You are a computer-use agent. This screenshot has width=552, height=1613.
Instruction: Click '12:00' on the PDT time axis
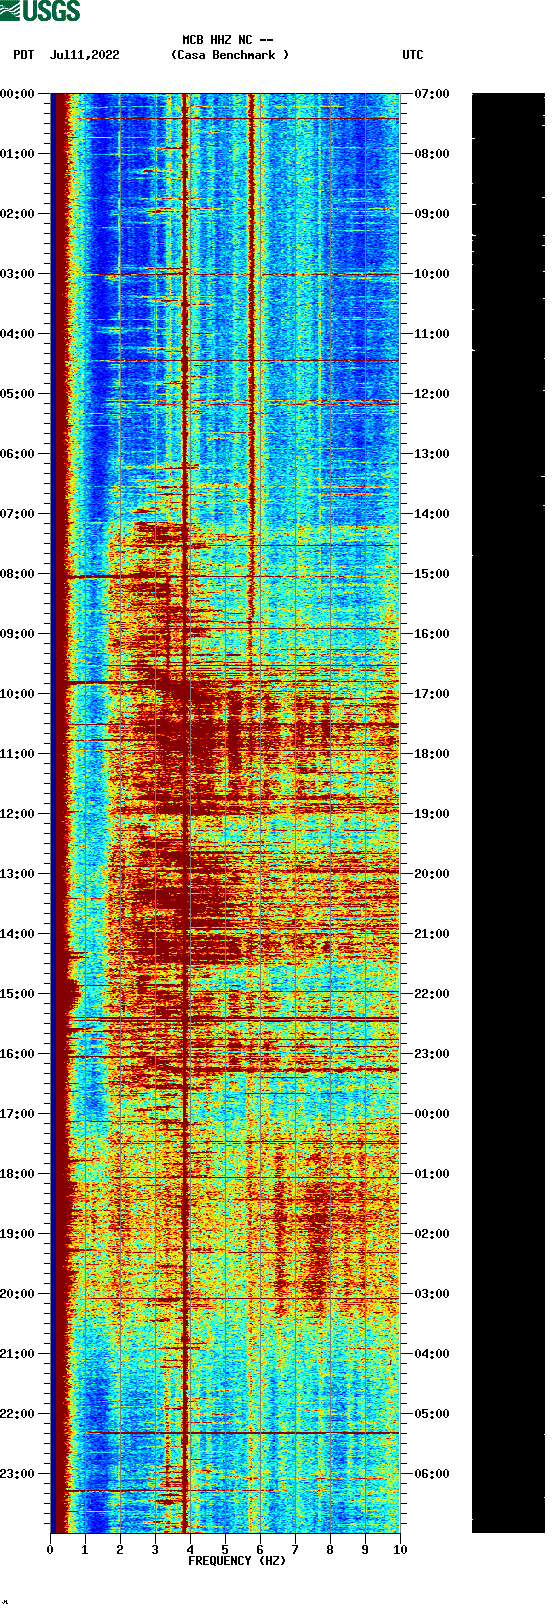(x=17, y=814)
